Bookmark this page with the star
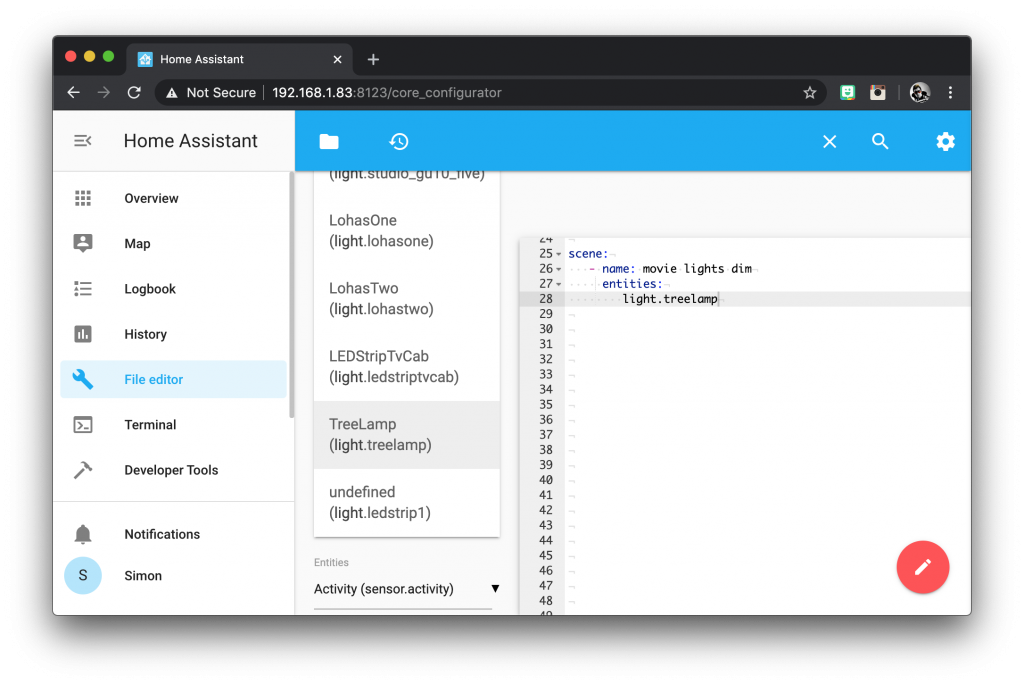 [x=810, y=93]
